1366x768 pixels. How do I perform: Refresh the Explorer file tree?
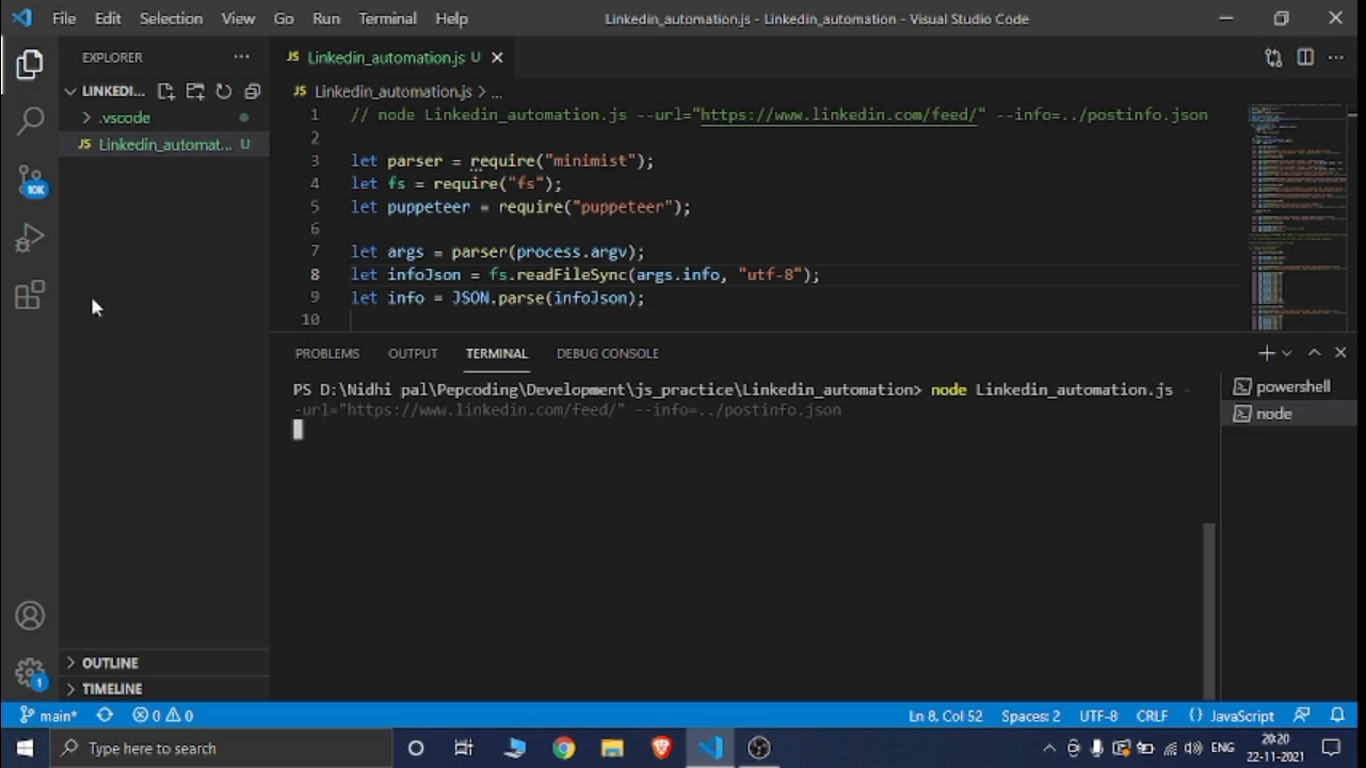224,91
